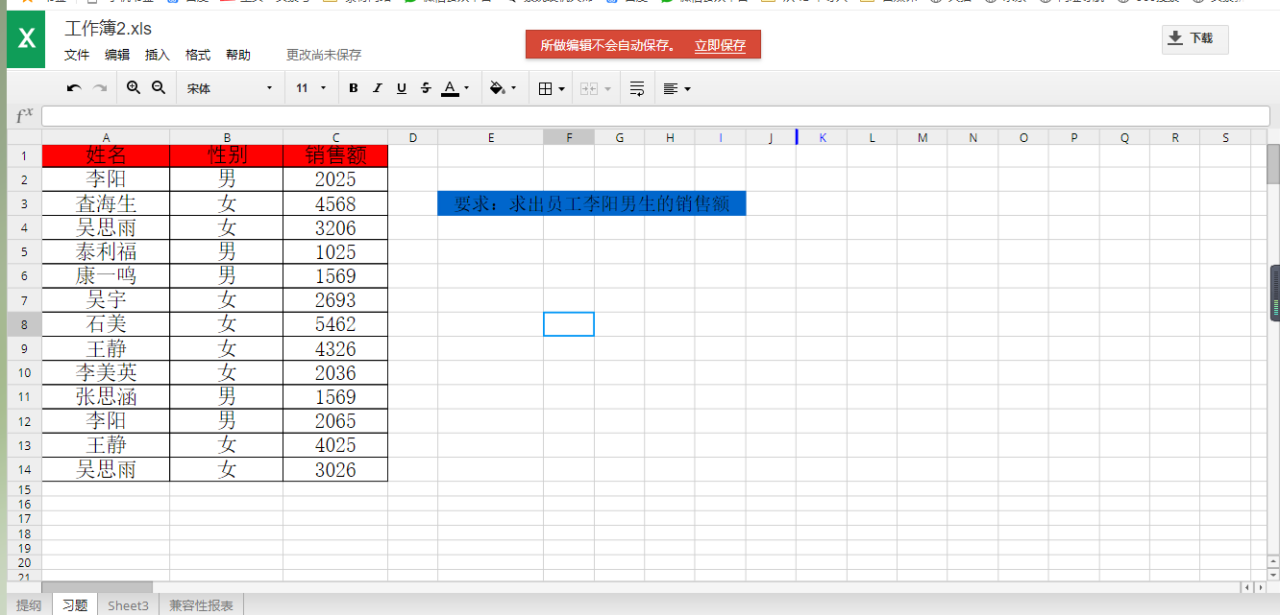Click the 下载 download button
Screen dimensions: 1280x615
1195,39
